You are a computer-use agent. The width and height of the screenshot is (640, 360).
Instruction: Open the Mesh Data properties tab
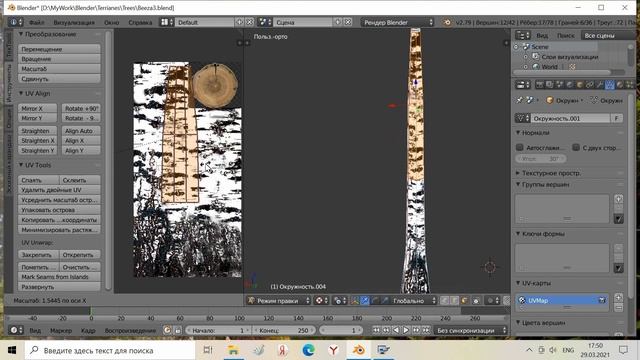coord(609,85)
